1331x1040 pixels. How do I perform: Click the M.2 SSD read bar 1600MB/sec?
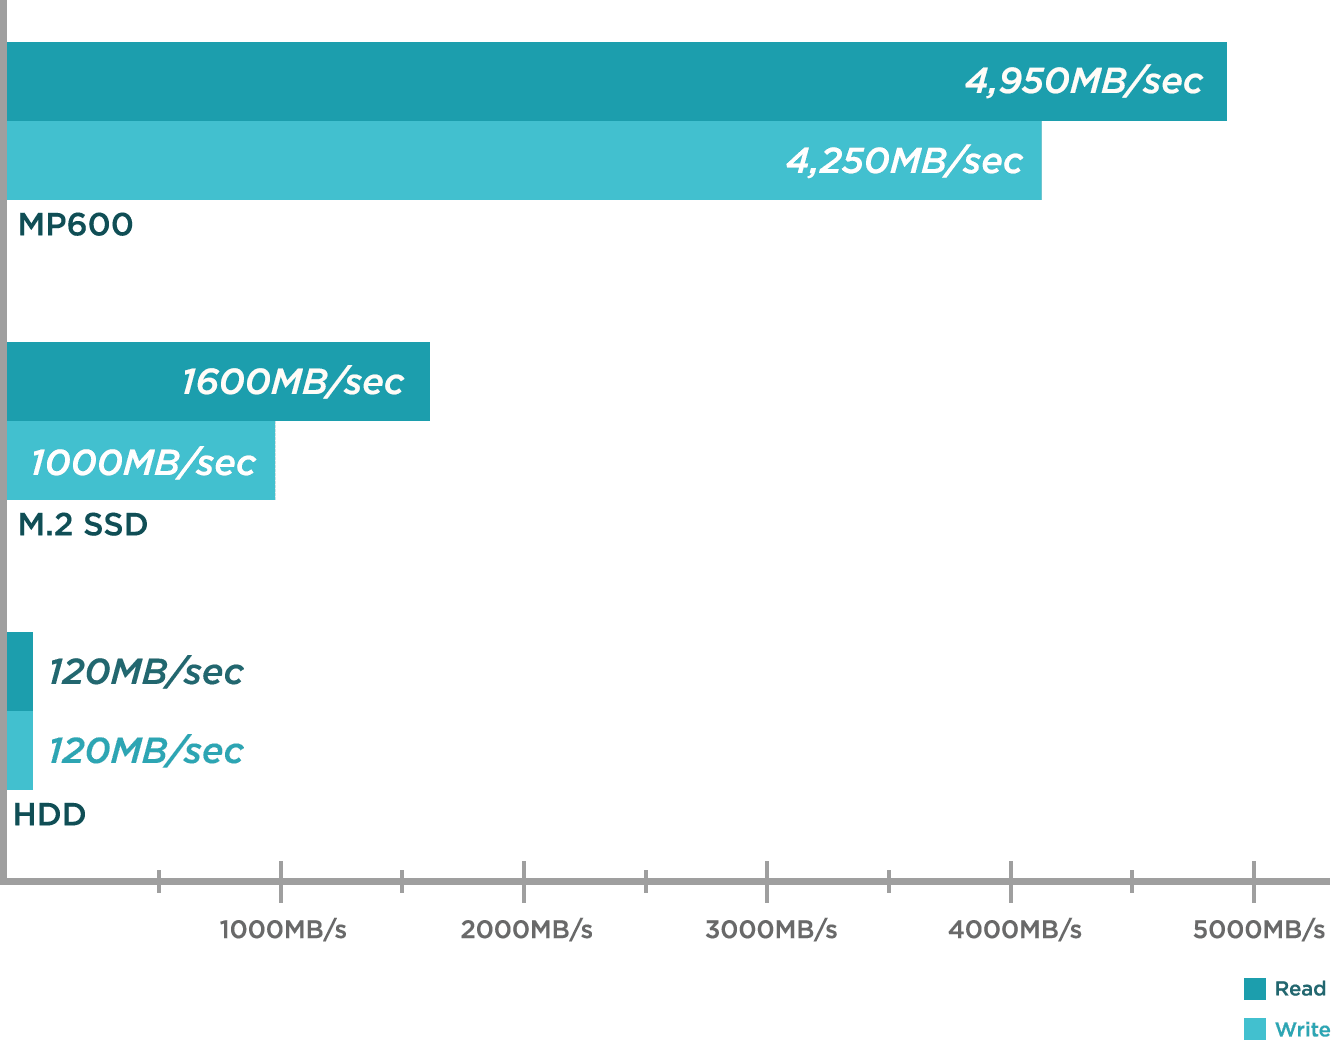coord(218,382)
